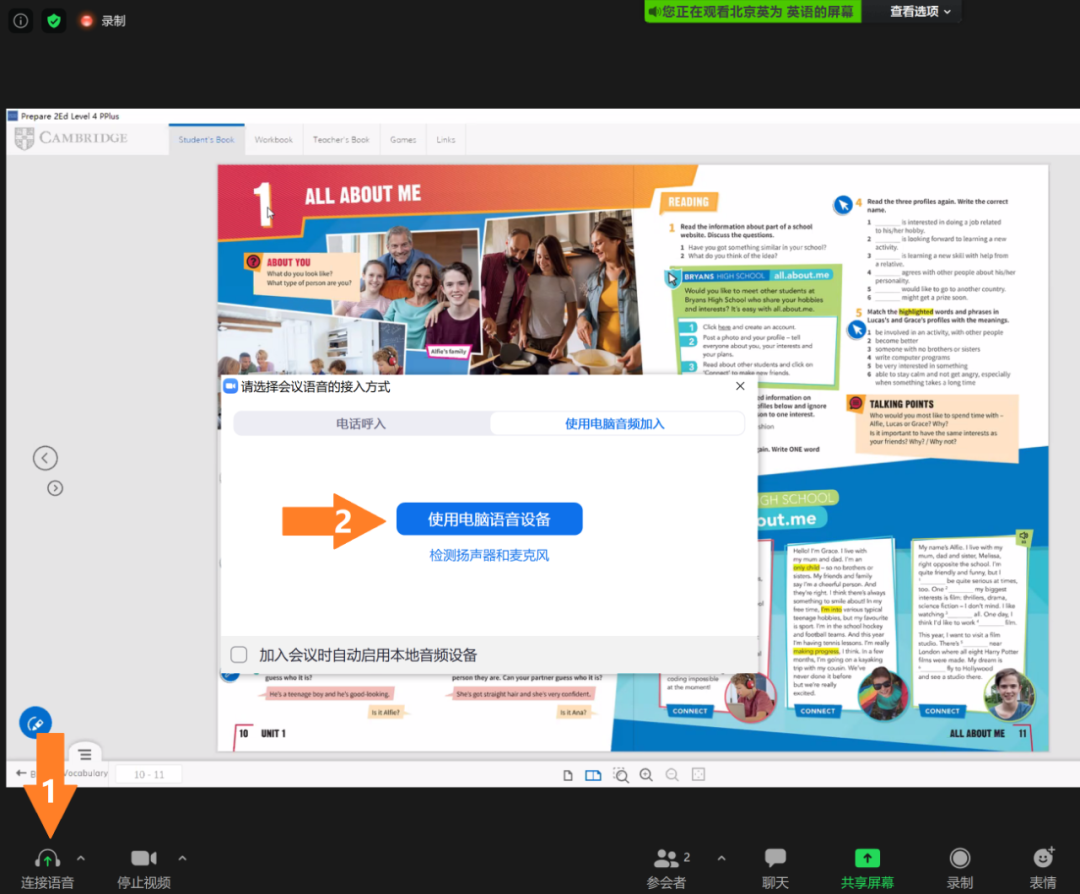
Task: Click the green encryption shield icon
Action: (54, 20)
